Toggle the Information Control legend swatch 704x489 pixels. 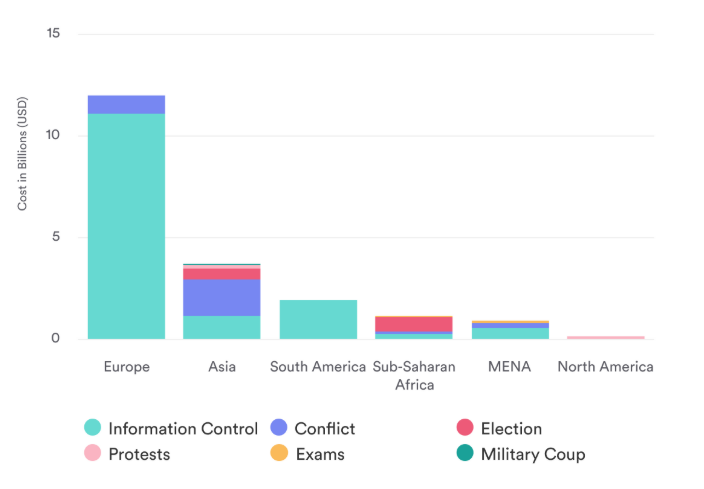[93, 429]
